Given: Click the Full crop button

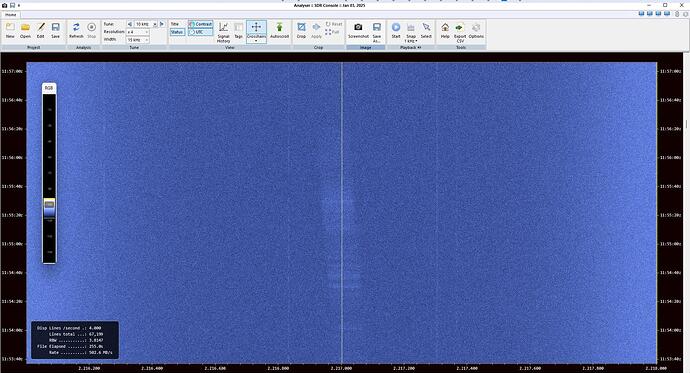Looking at the screenshot, I should (x=332, y=32).
